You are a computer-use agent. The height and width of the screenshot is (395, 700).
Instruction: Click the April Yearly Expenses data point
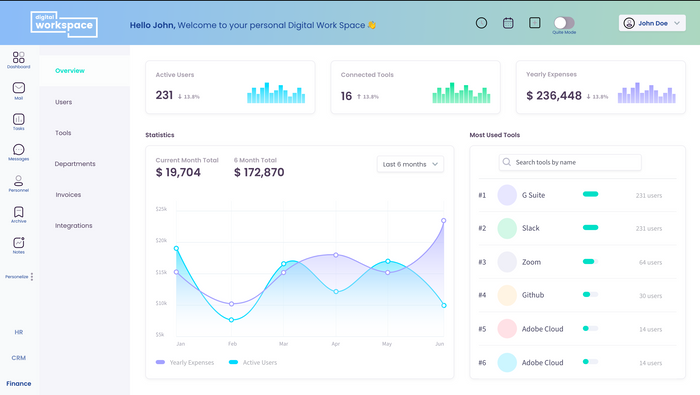pos(336,255)
